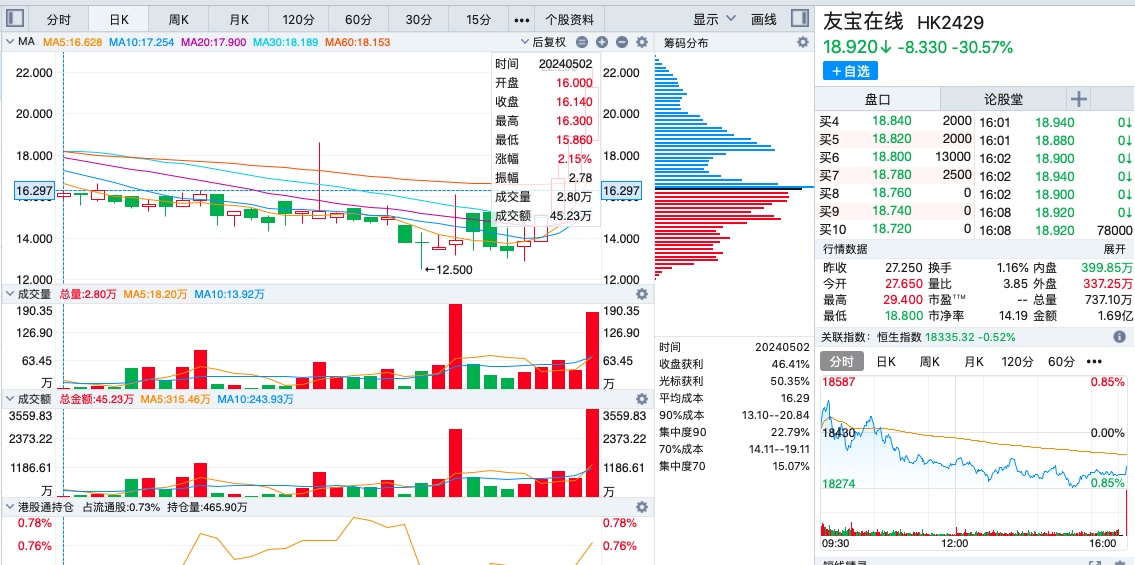The image size is (1135, 565).
Task: Click the MA30:18.189 indicator label
Action: [x=285, y=43]
